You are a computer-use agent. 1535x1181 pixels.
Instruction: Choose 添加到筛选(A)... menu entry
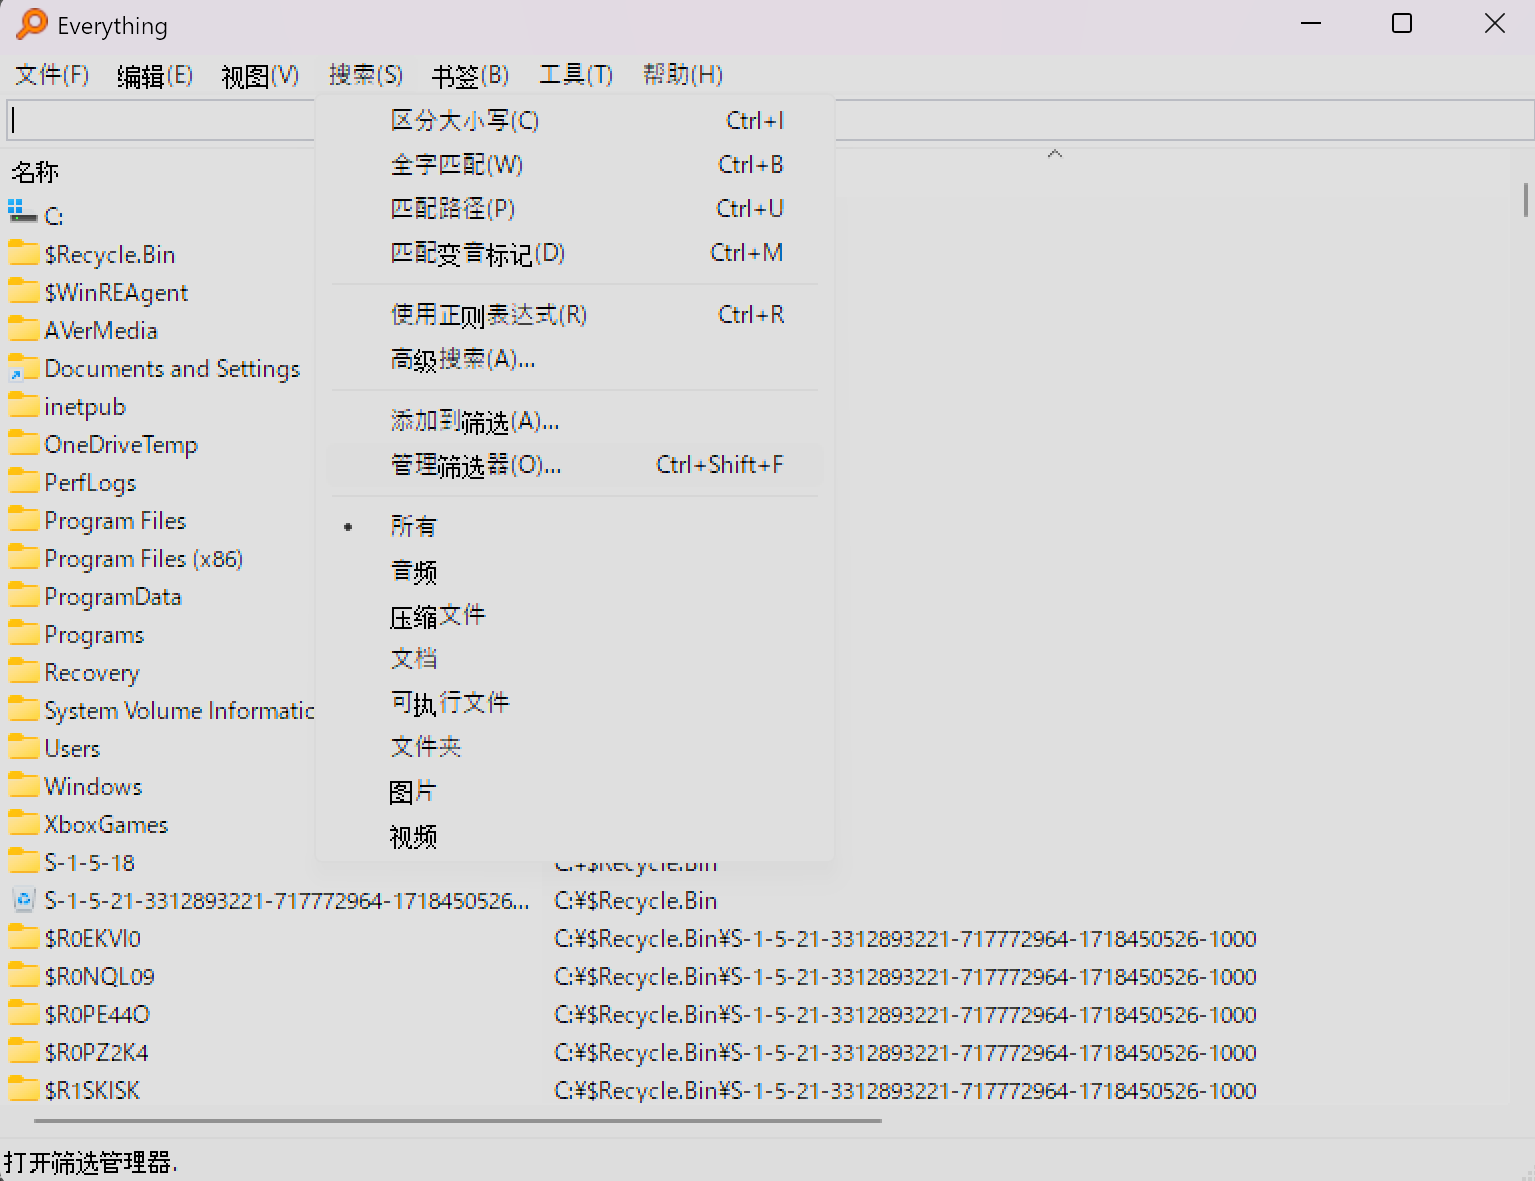click(x=575, y=421)
